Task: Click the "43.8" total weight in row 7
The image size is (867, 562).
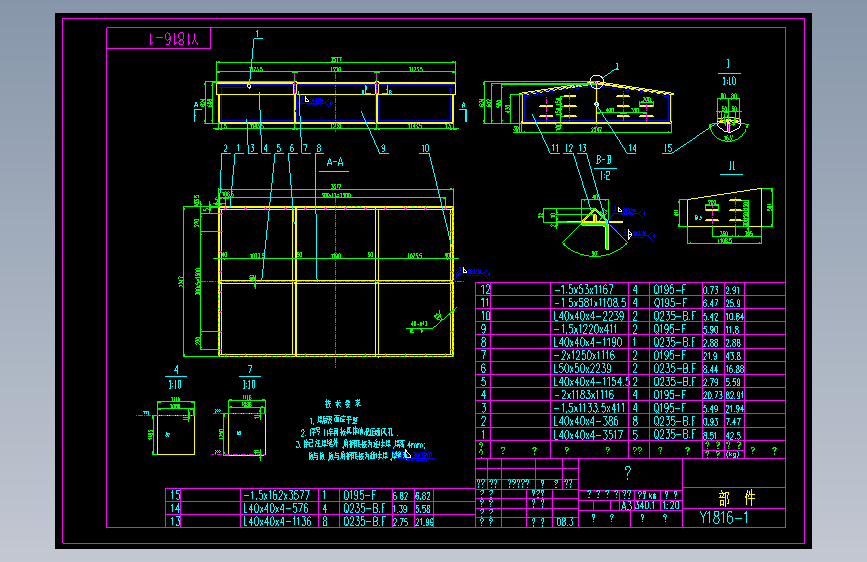Action: [x=733, y=356]
